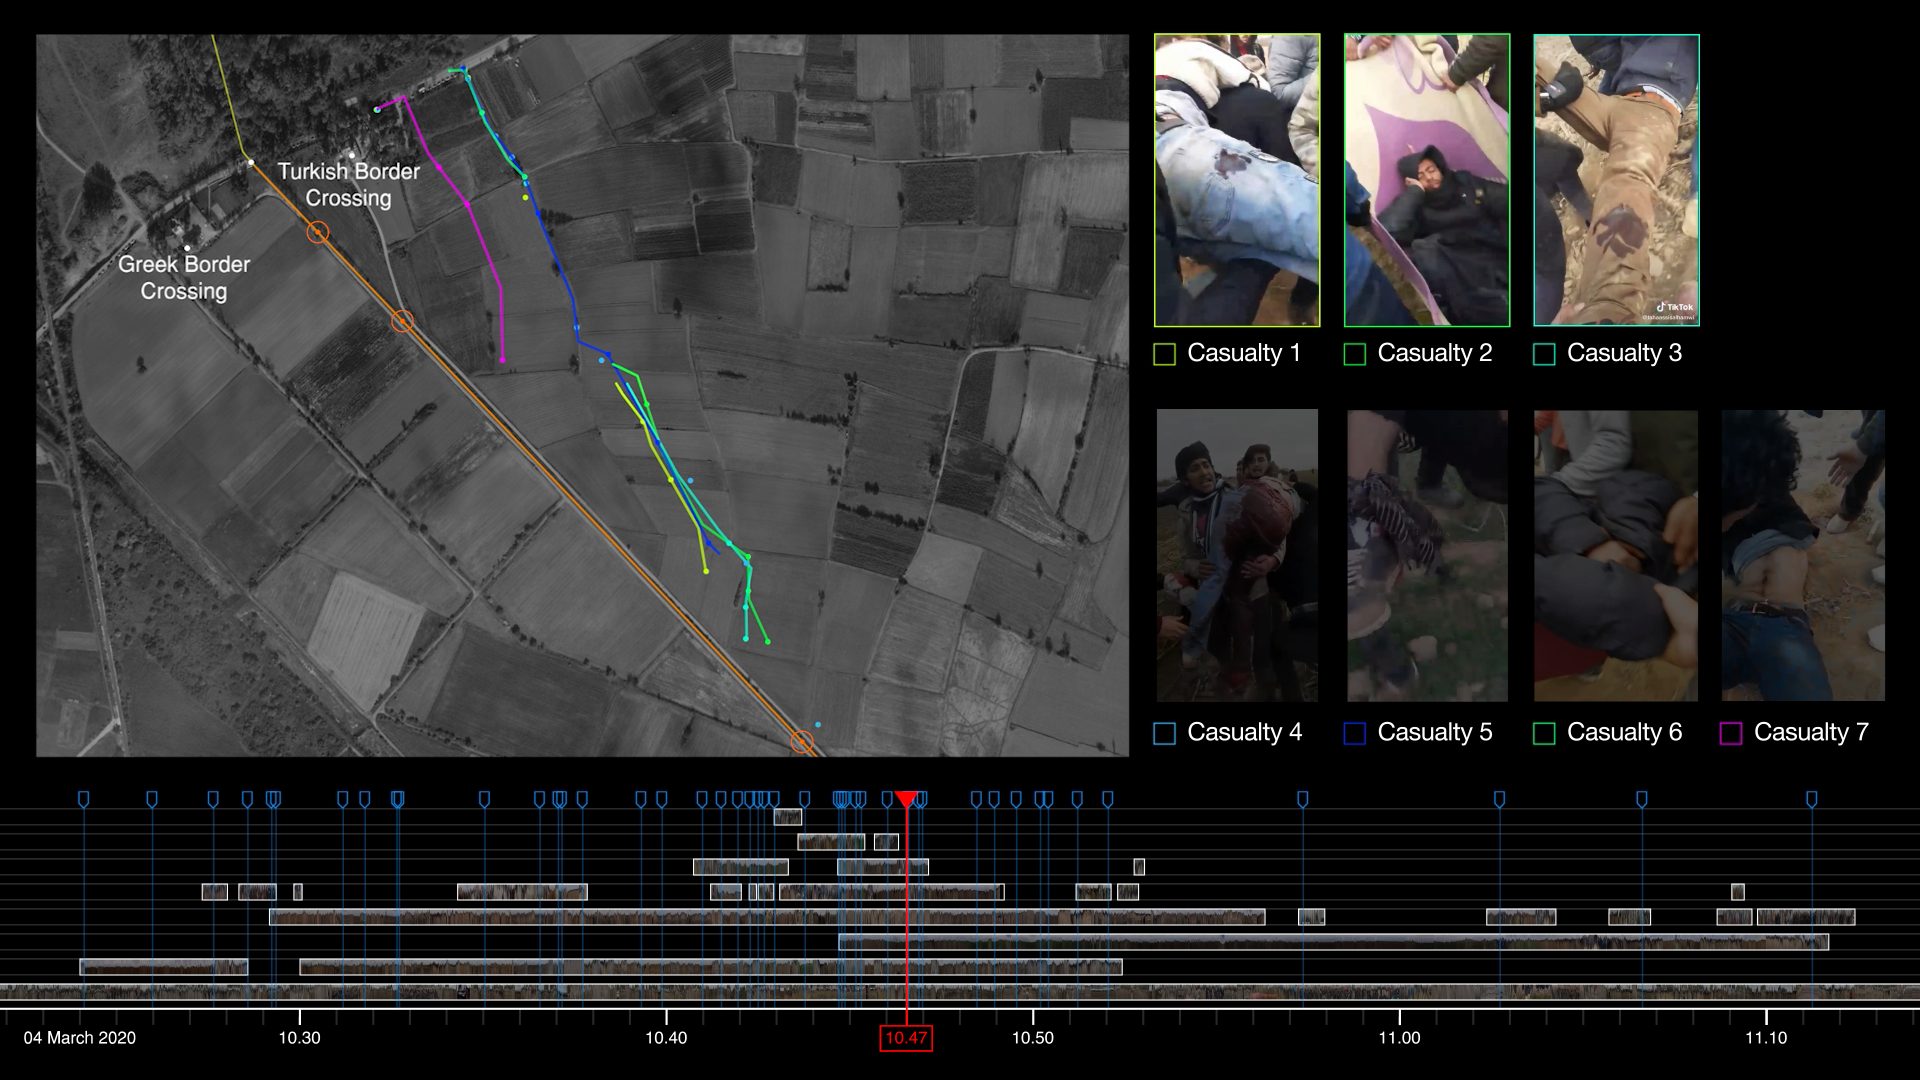Screen dimensions: 1920x1080
Task: Toggle the Casualty 5 checkbox
Action: tap(1354, 733)
